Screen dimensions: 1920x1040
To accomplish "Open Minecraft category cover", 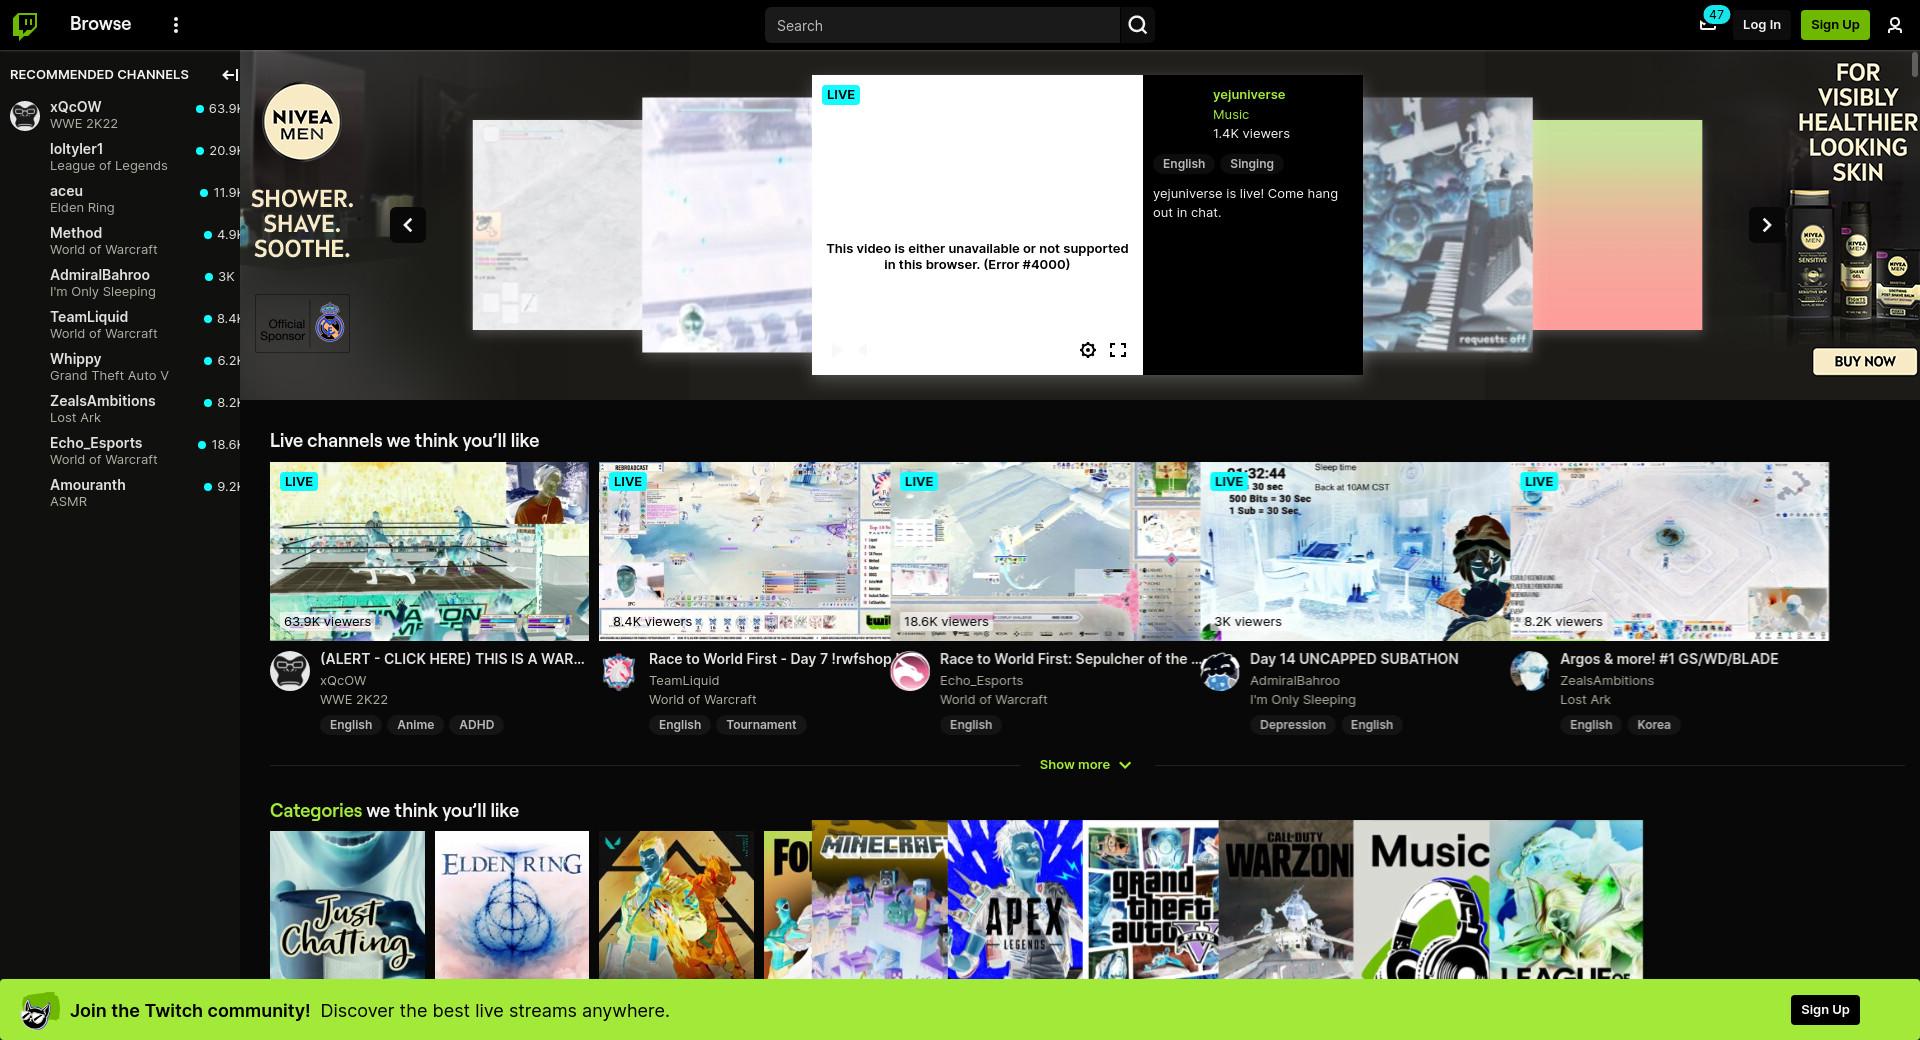I will pos(879,900).
